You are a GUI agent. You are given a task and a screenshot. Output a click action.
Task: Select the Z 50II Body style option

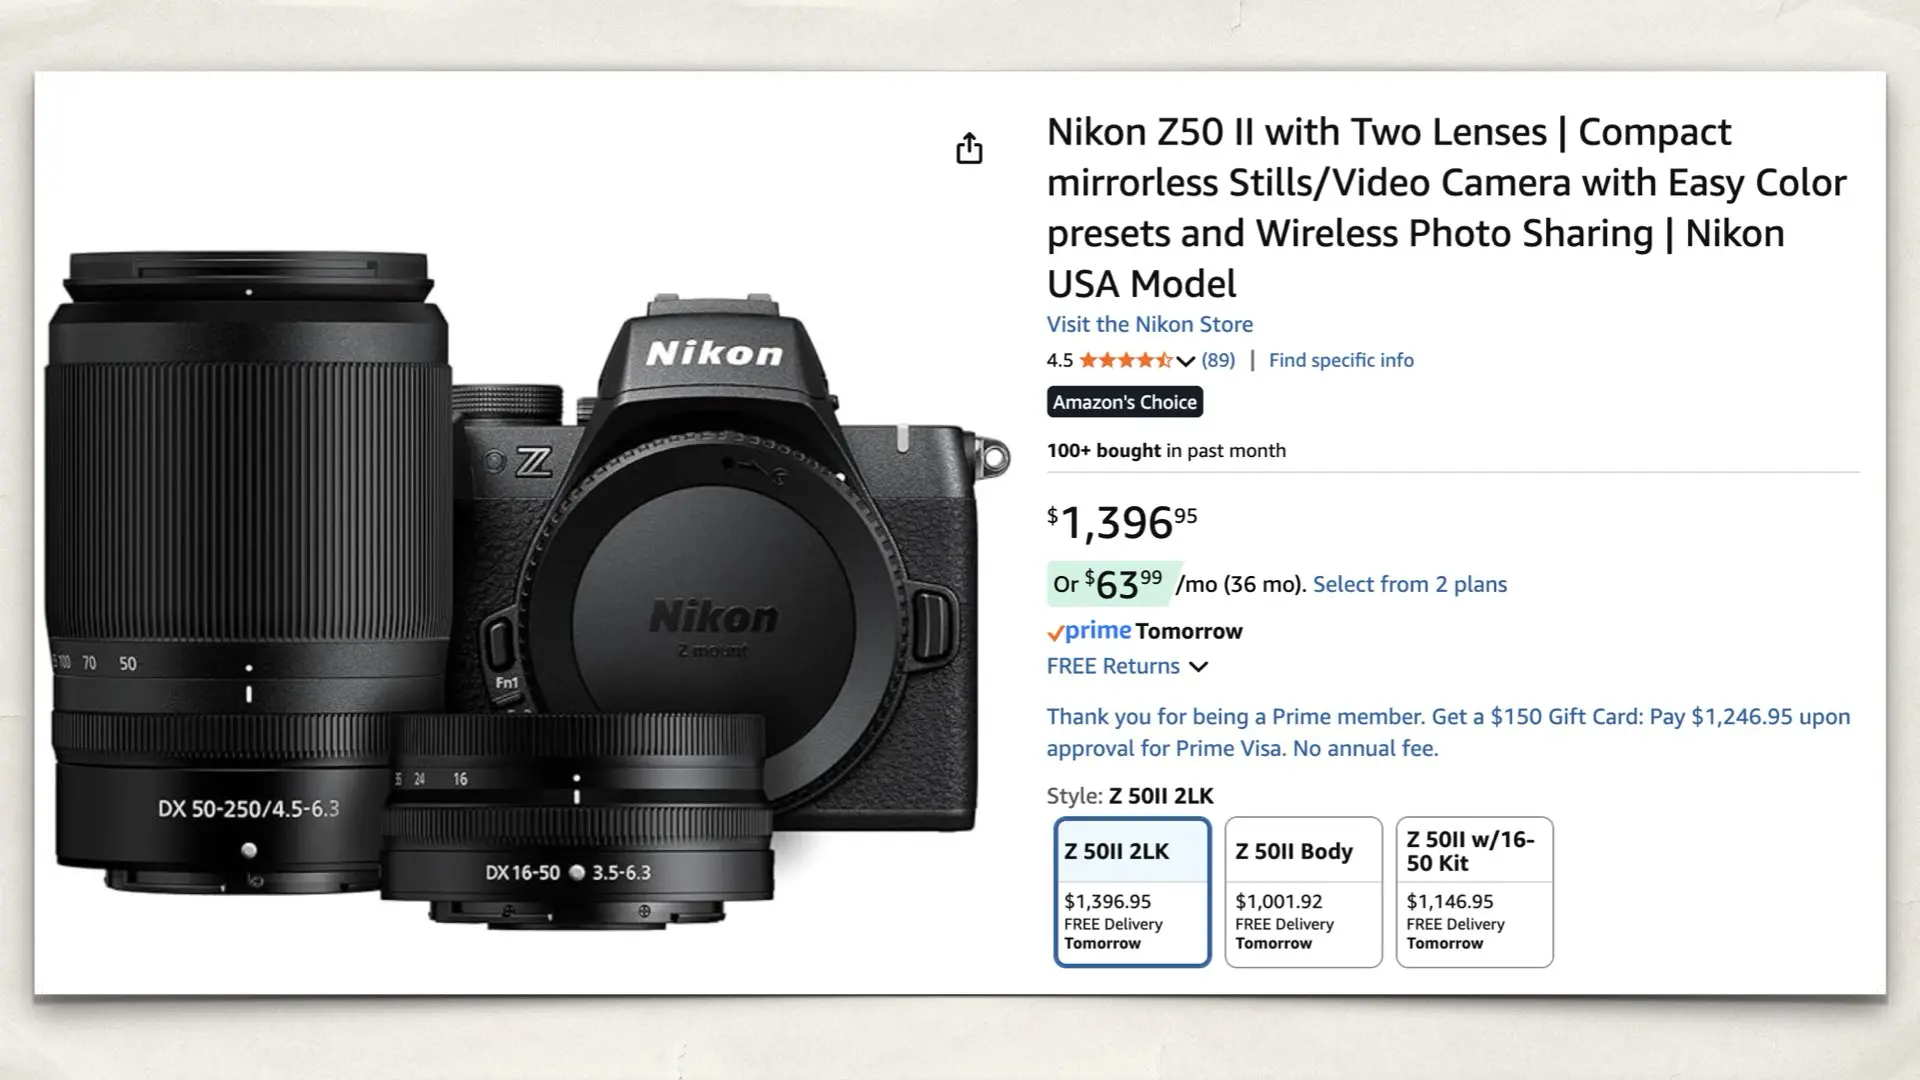[x=1302, y=890]
